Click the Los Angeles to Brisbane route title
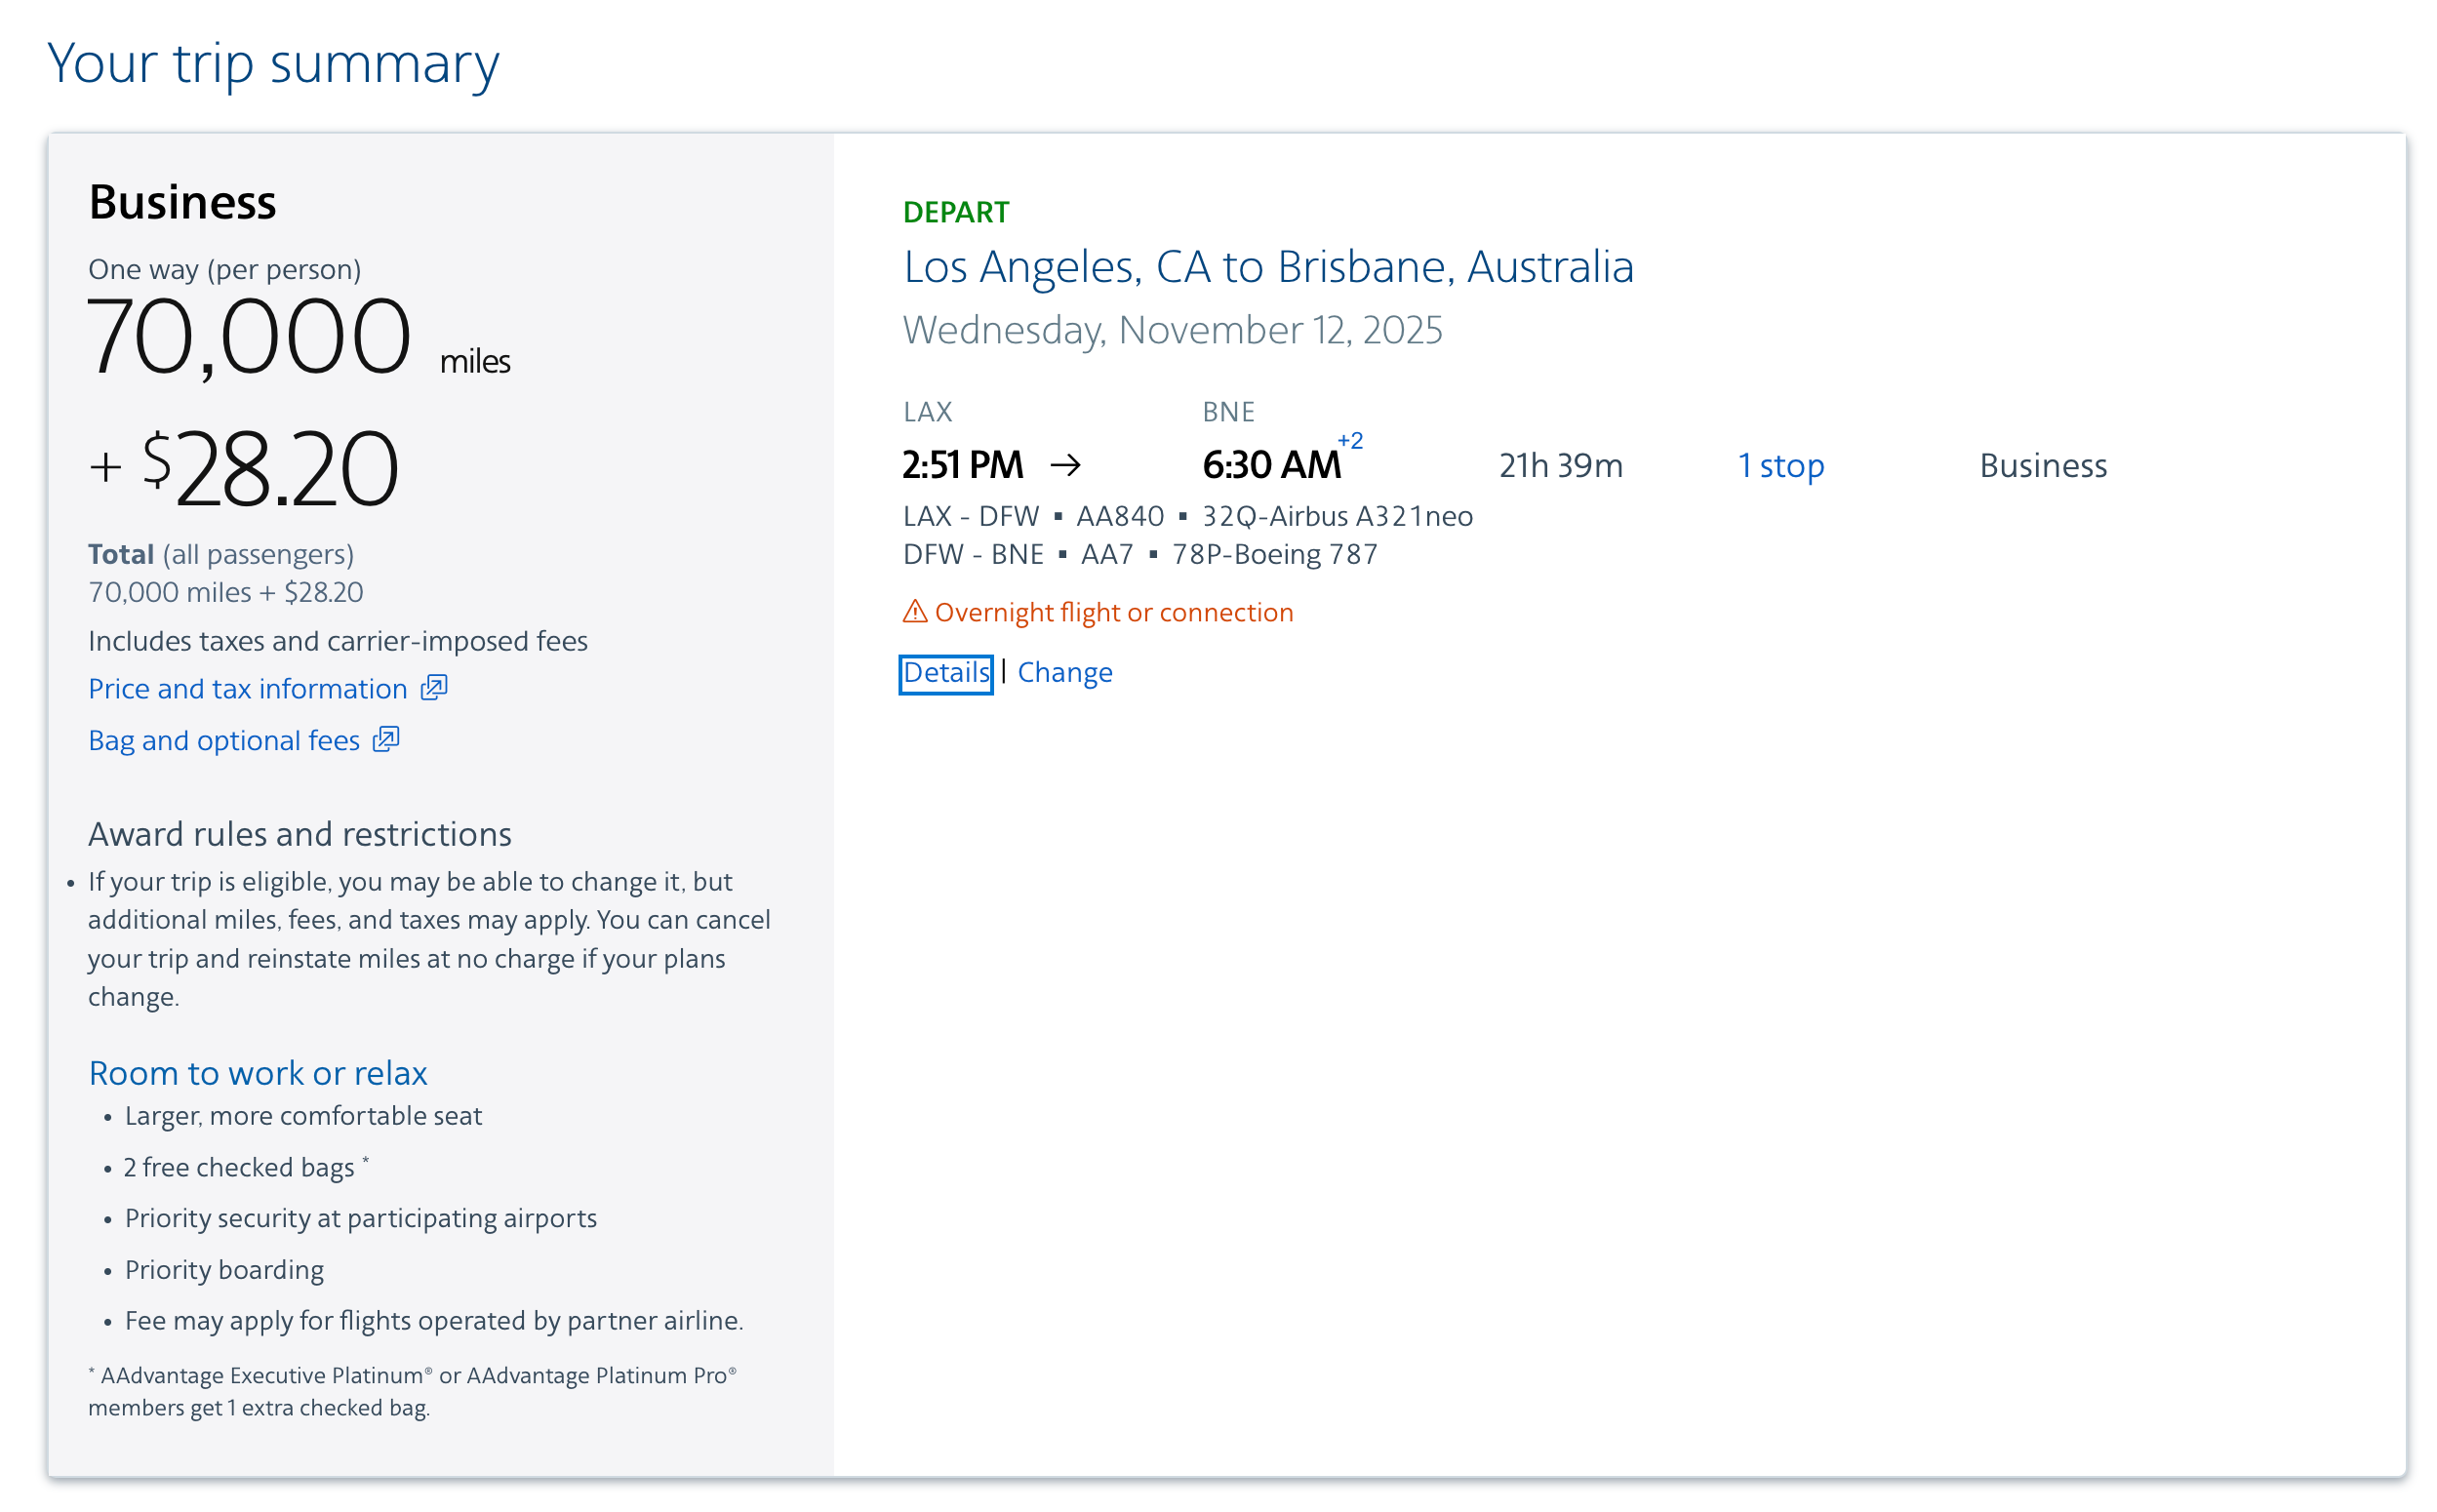2437x1512 pixels. 1267,267
